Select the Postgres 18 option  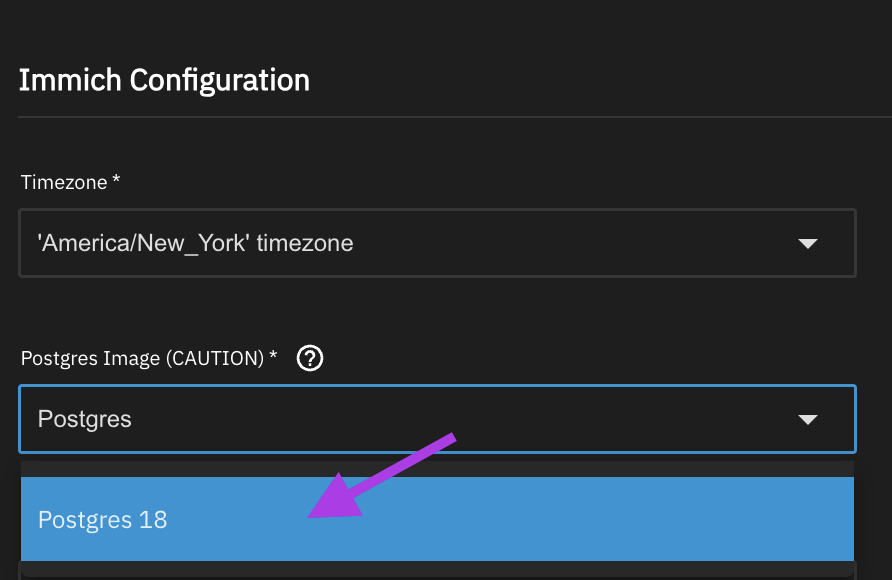pos(103,520)
